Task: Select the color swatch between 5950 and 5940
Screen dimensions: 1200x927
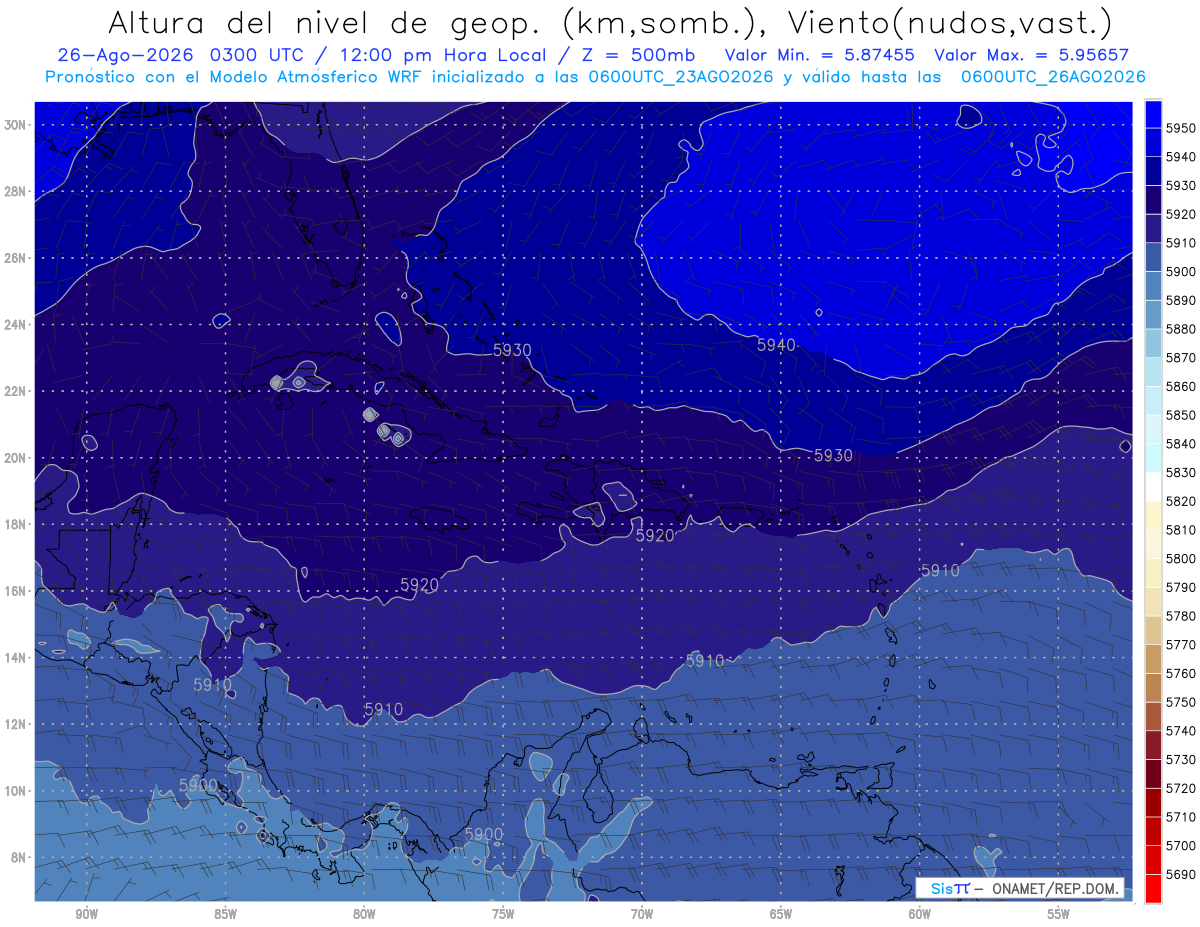Action: [1153, 142]
